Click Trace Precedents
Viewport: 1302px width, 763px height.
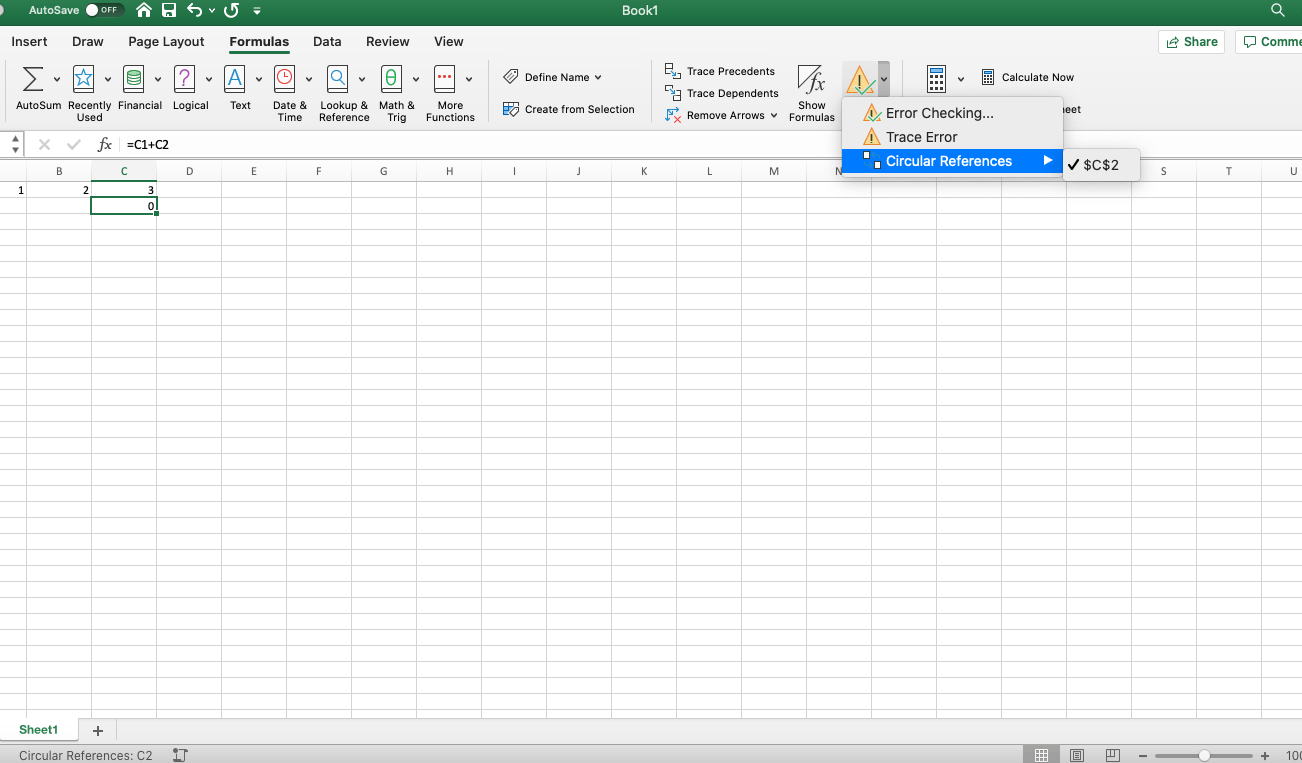(x=720, y=71)
